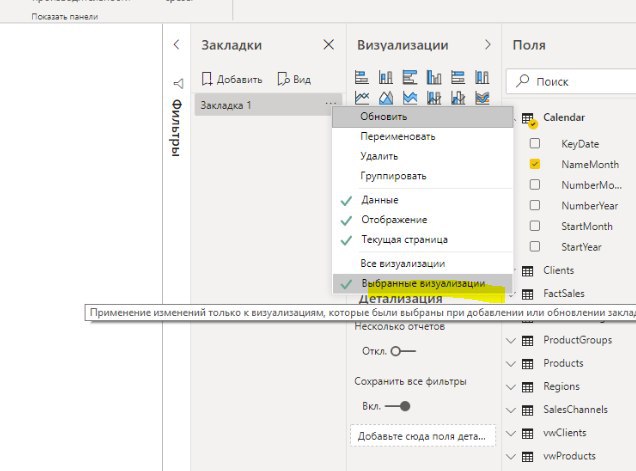Select line and stacked column chart
Viewport: 636px width, 471px height.
pos(434,97)
